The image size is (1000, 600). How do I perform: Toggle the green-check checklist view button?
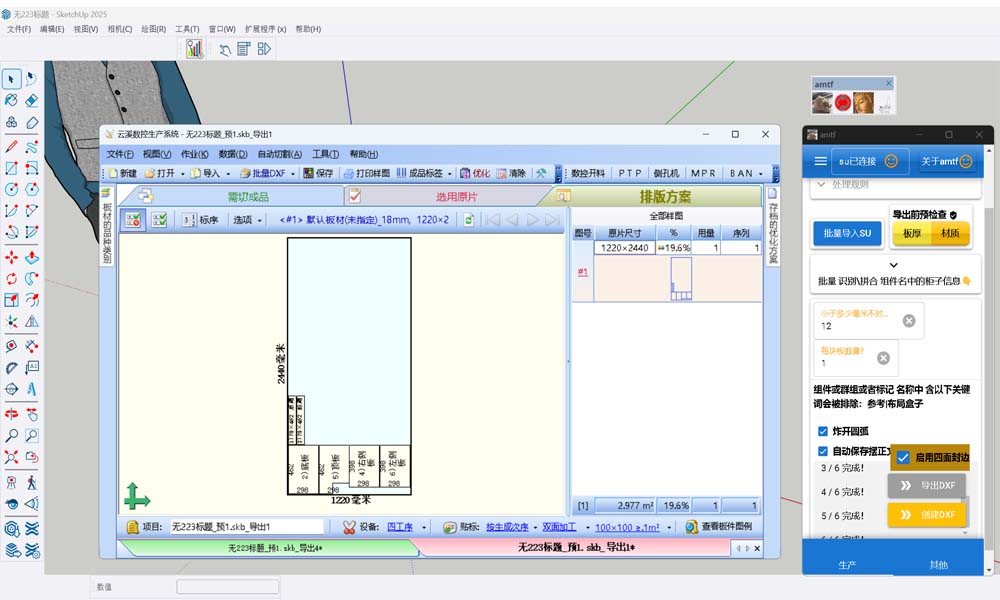[159, 220]
